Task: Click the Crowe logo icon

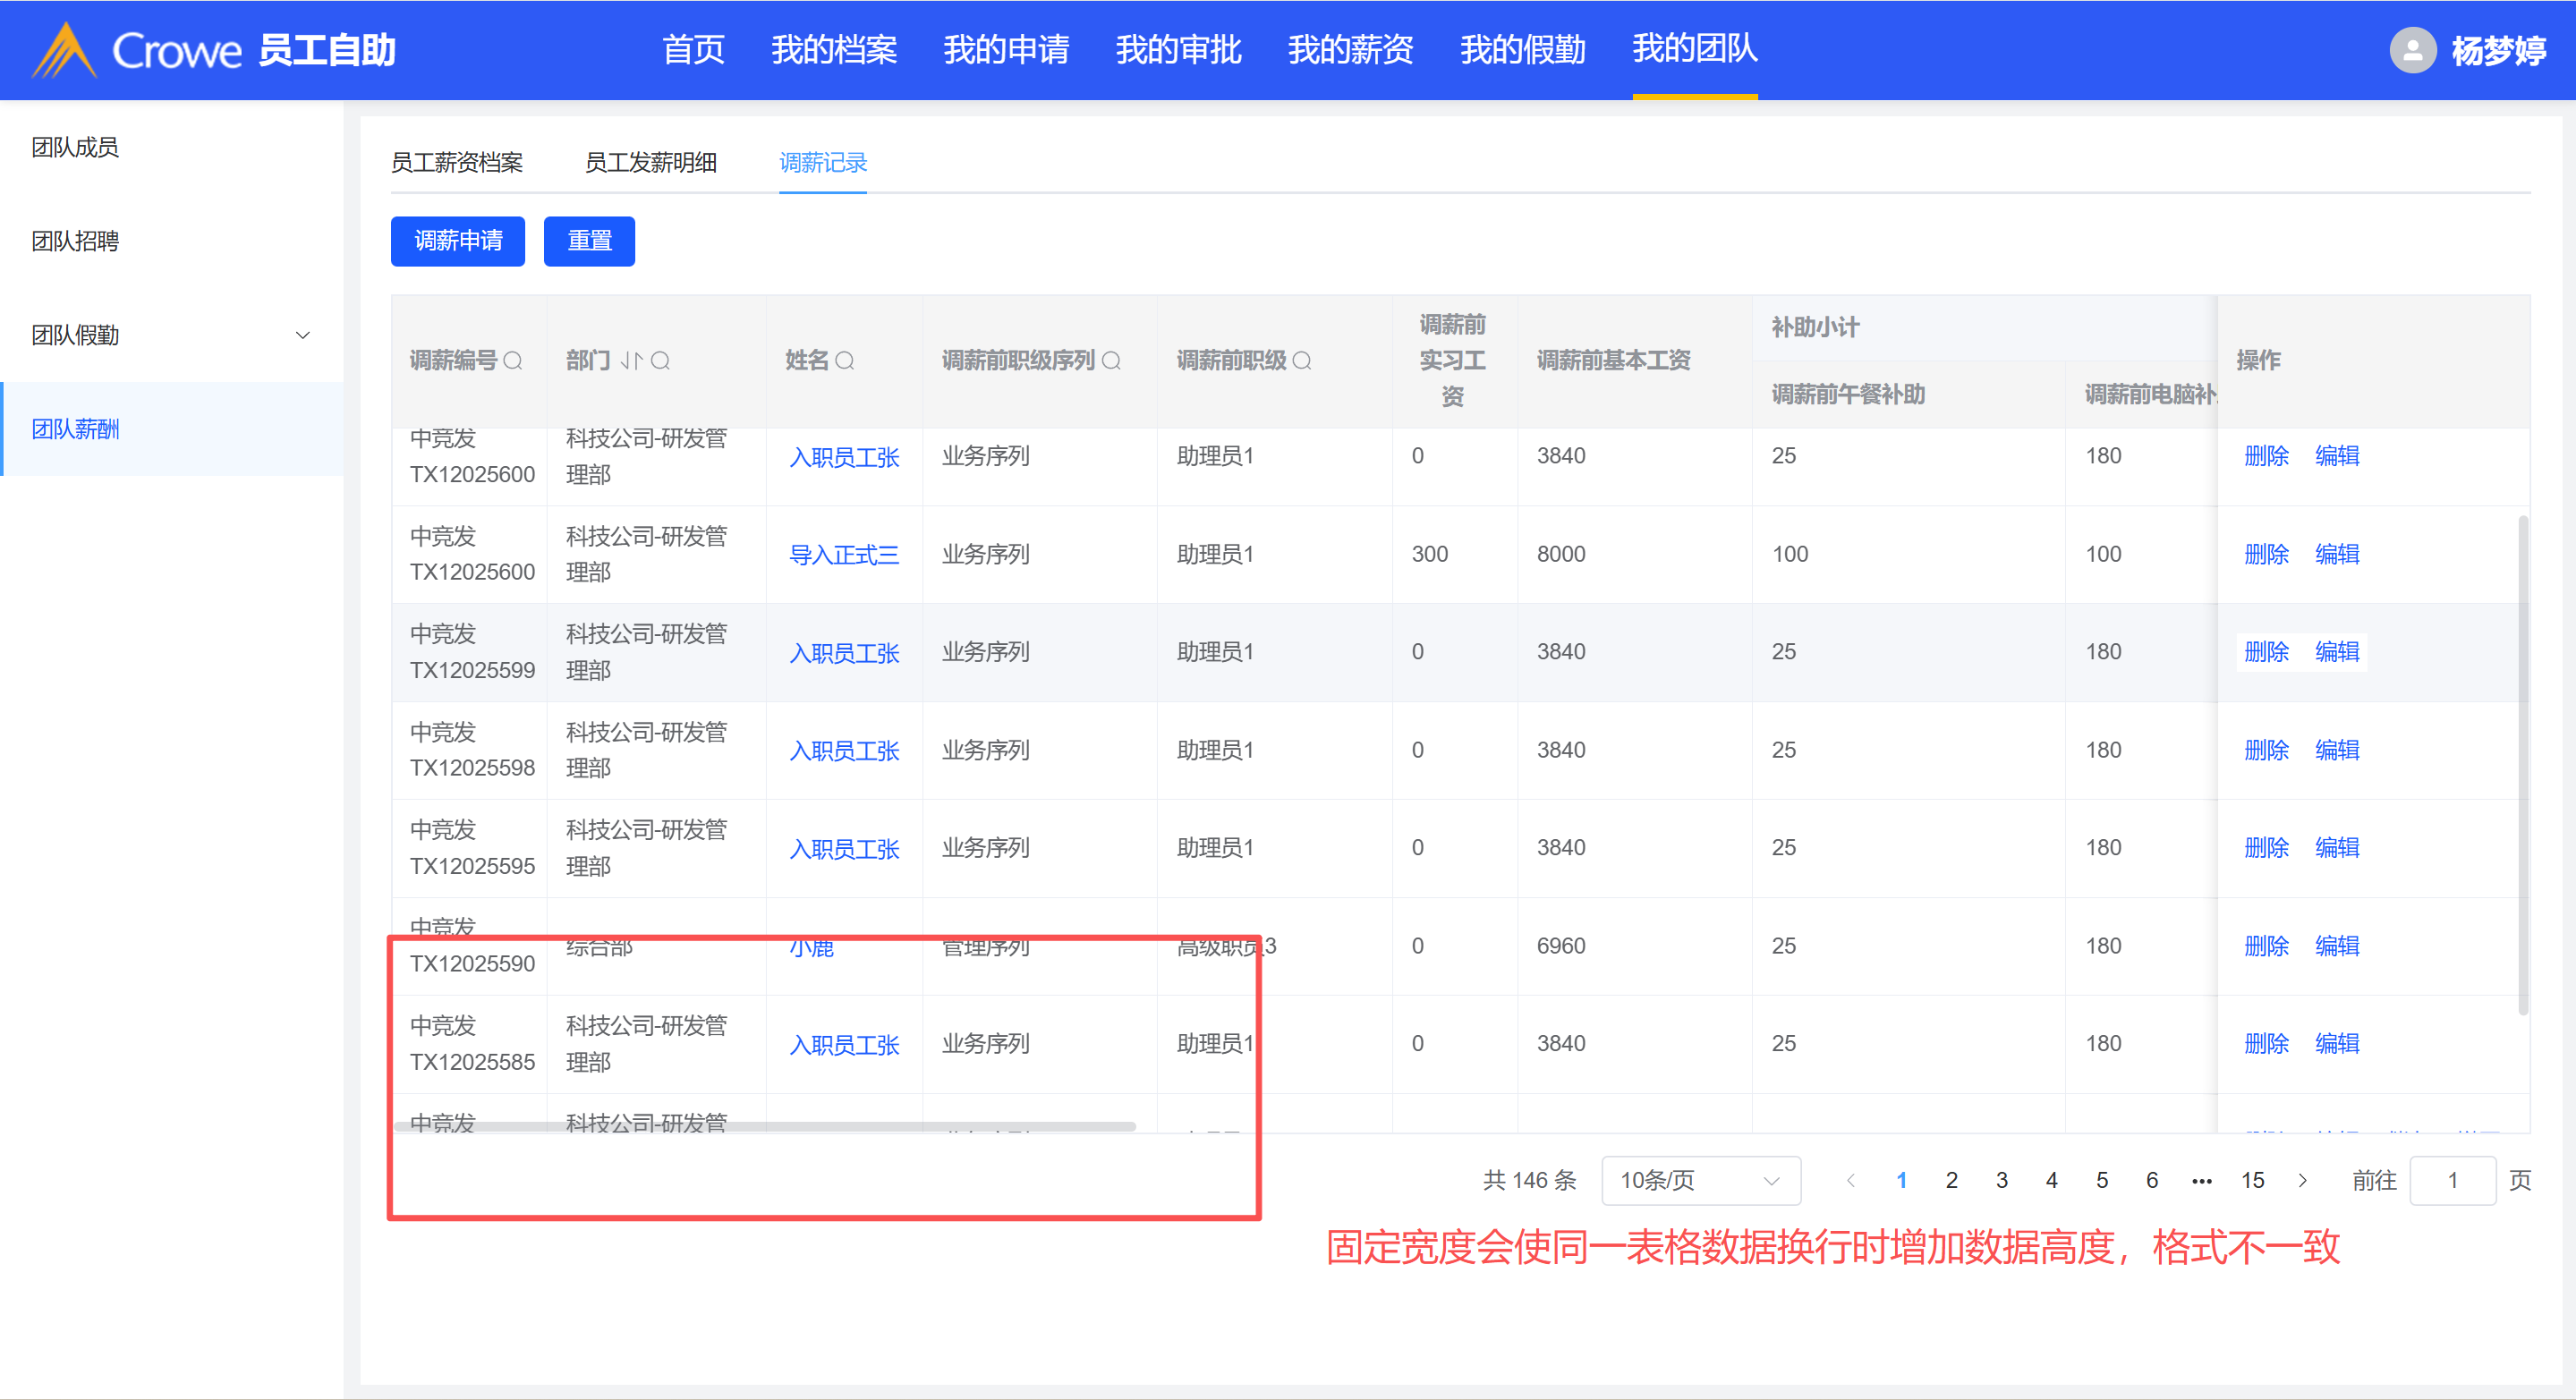Action: (64, 50)
